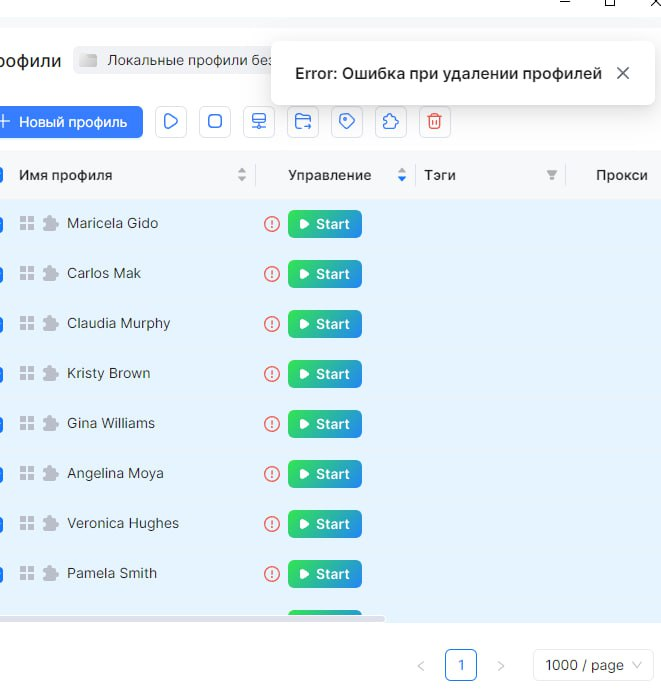661x689 pixels.
Task: Select page 1 in pagination
Action: [461, 665]
